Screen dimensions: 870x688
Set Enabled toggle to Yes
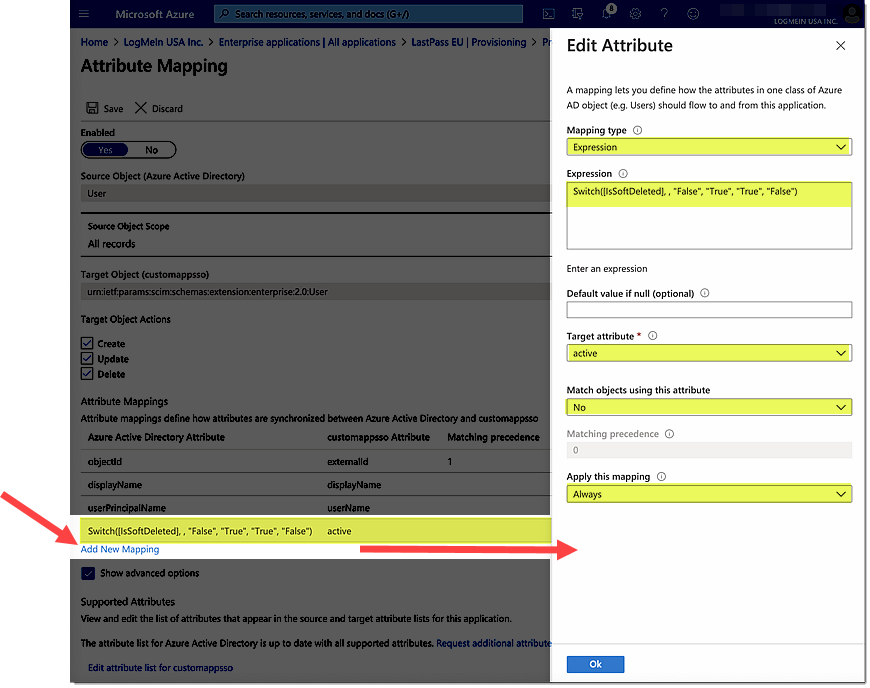point(105,150)
